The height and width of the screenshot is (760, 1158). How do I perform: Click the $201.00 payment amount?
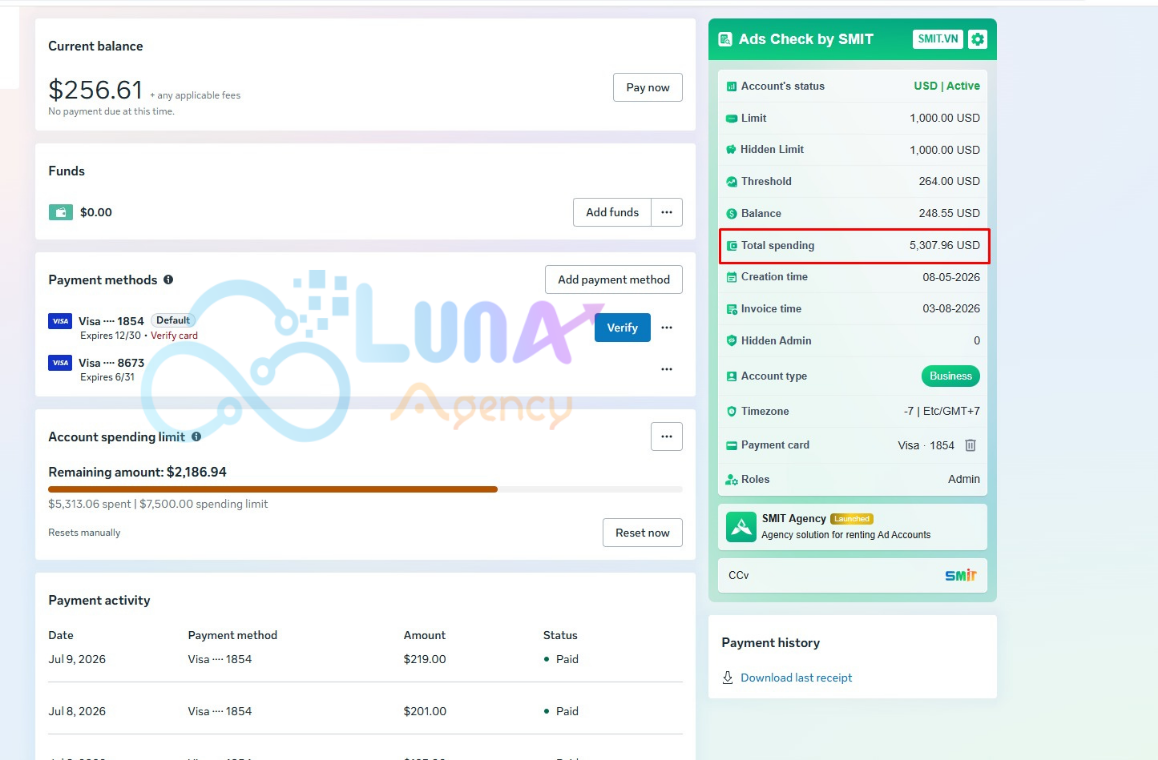[425, 711]
